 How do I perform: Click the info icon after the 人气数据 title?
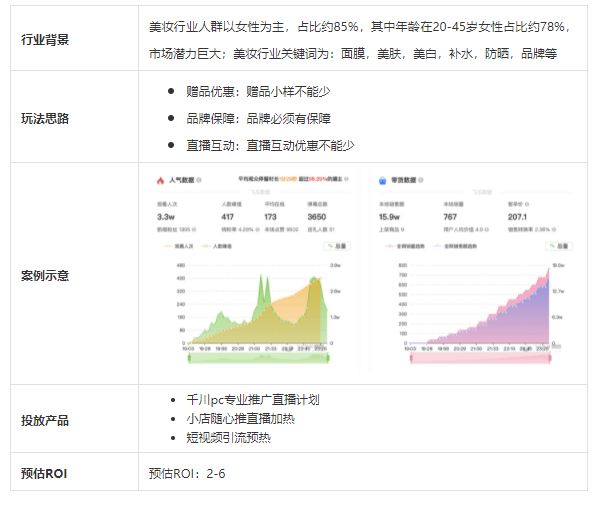pos(199,180)
